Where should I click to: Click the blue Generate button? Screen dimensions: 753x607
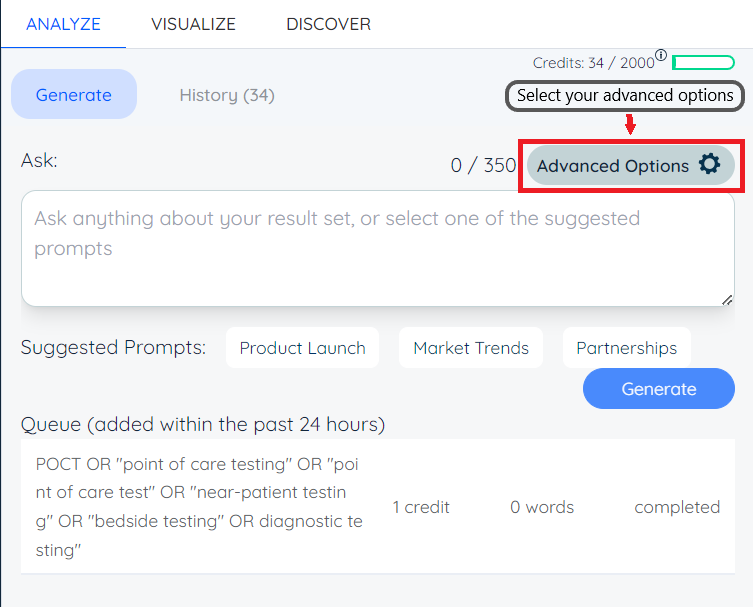(x=658, y=389)
